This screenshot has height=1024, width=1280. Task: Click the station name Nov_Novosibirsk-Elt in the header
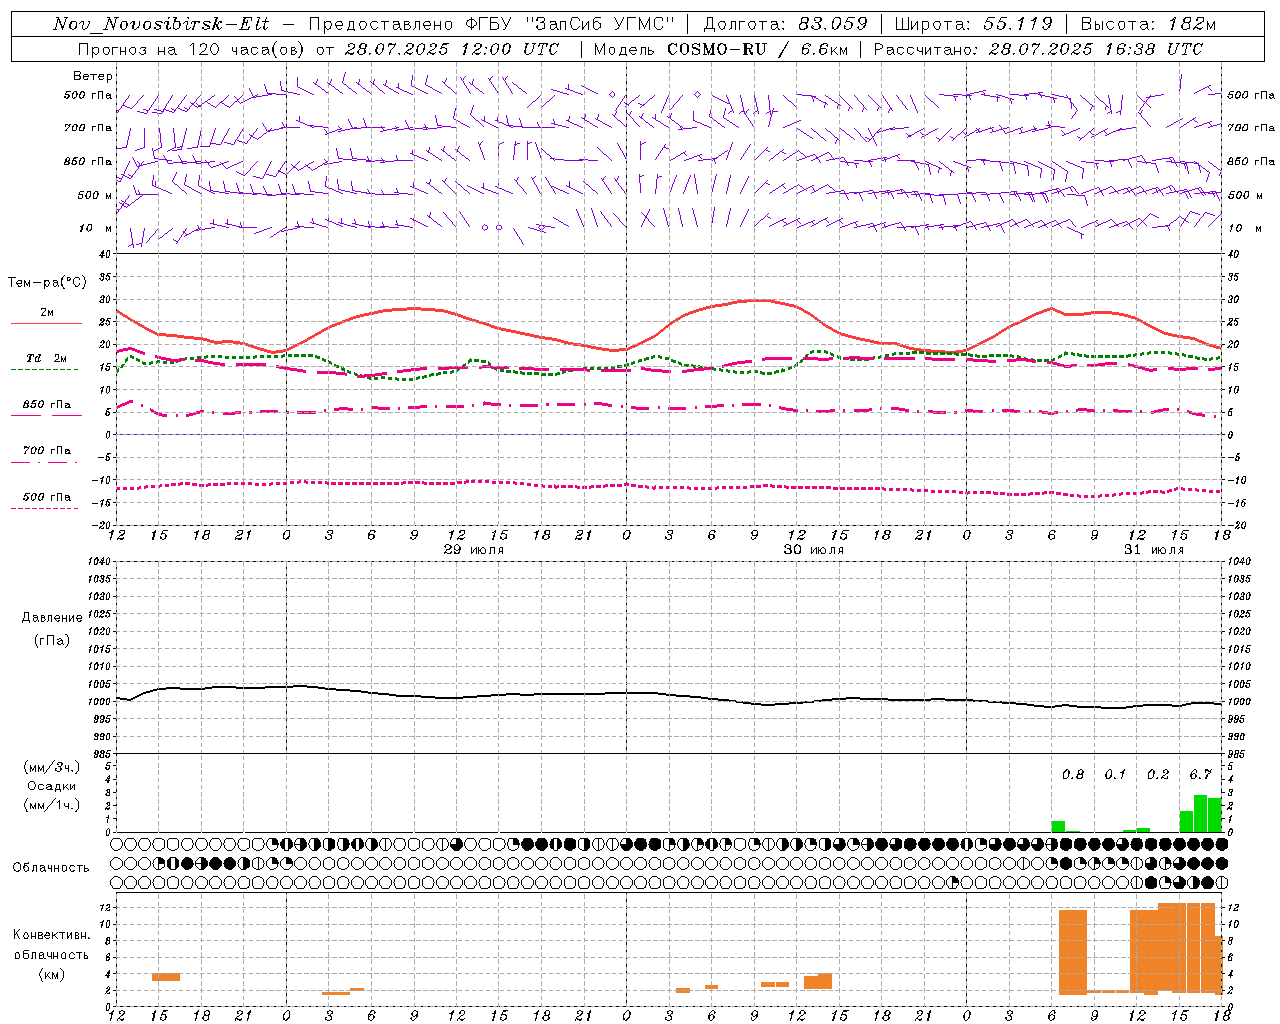pos(161,24)
